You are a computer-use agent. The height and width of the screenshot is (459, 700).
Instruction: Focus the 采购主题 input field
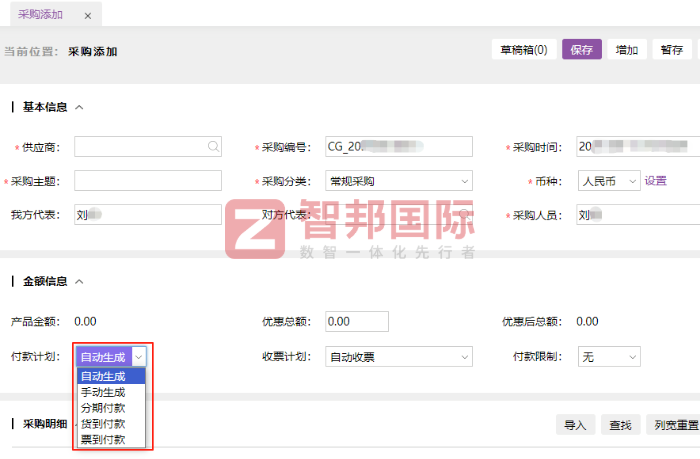tap(148, 181)
